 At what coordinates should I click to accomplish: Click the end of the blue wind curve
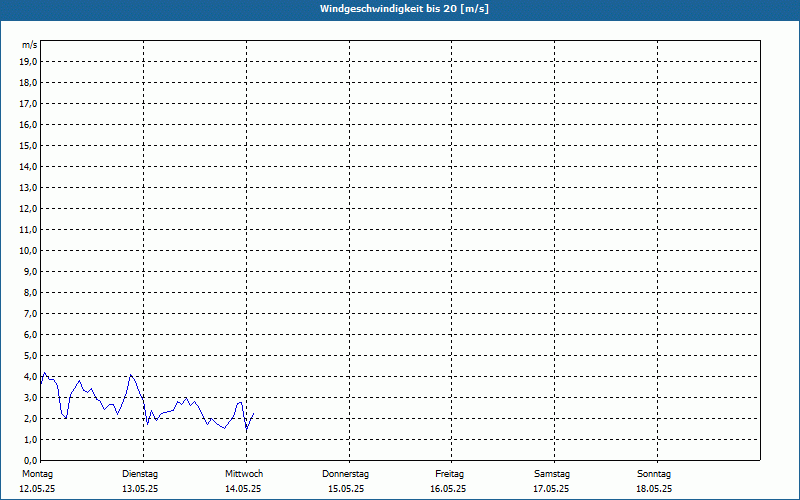coord(254,413)
